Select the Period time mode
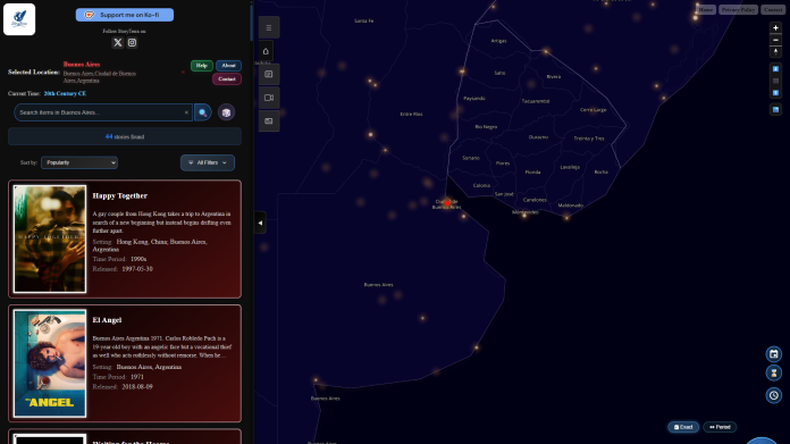This screenshot has width=790, height=444. (720, 427)
